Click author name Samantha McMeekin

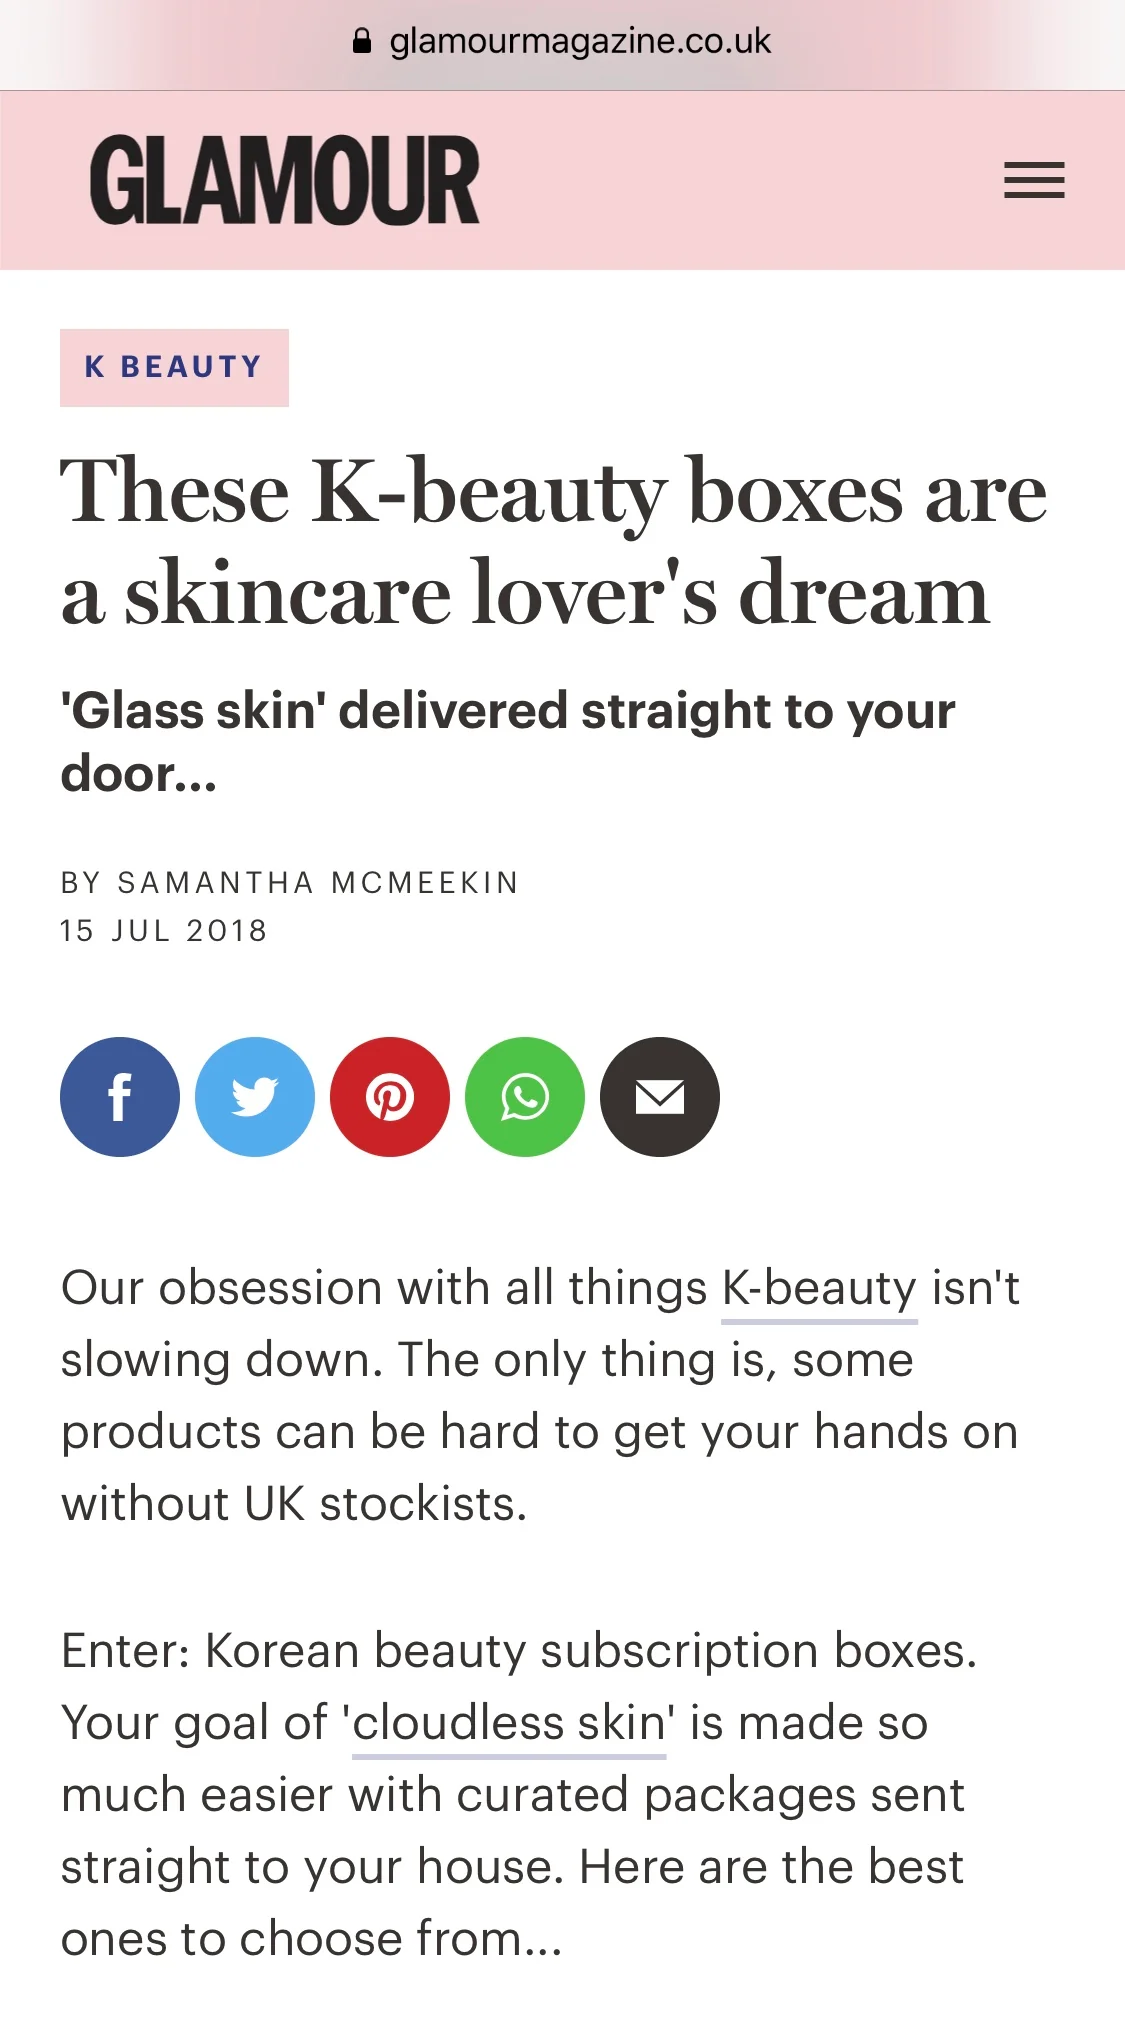318,882
